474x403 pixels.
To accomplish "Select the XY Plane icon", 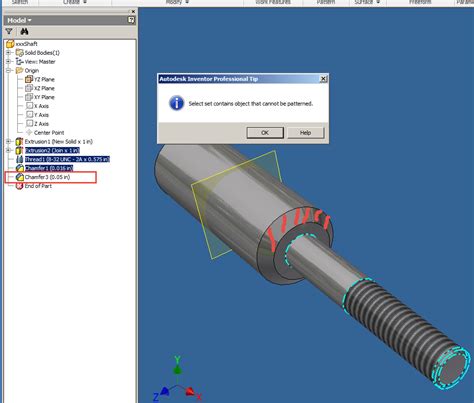I will 29,97.
